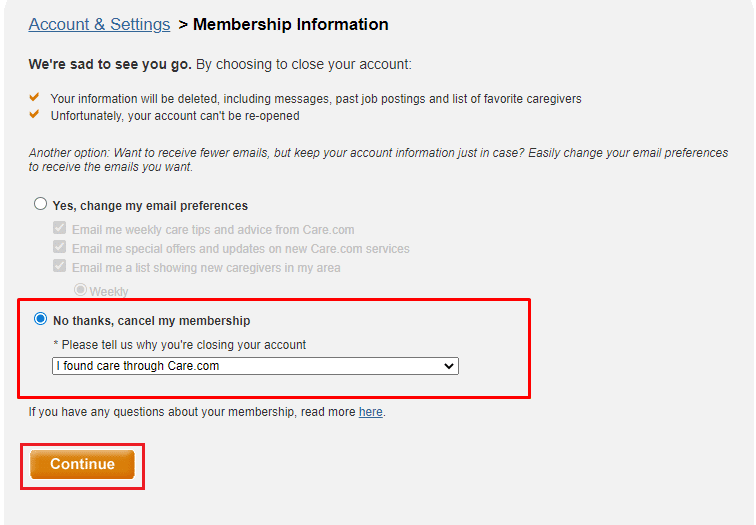The image size is (756, 525).
Task: Toggle the new caregivers list email checkbox
Action: pyautogui.click(x=59, y=266)
